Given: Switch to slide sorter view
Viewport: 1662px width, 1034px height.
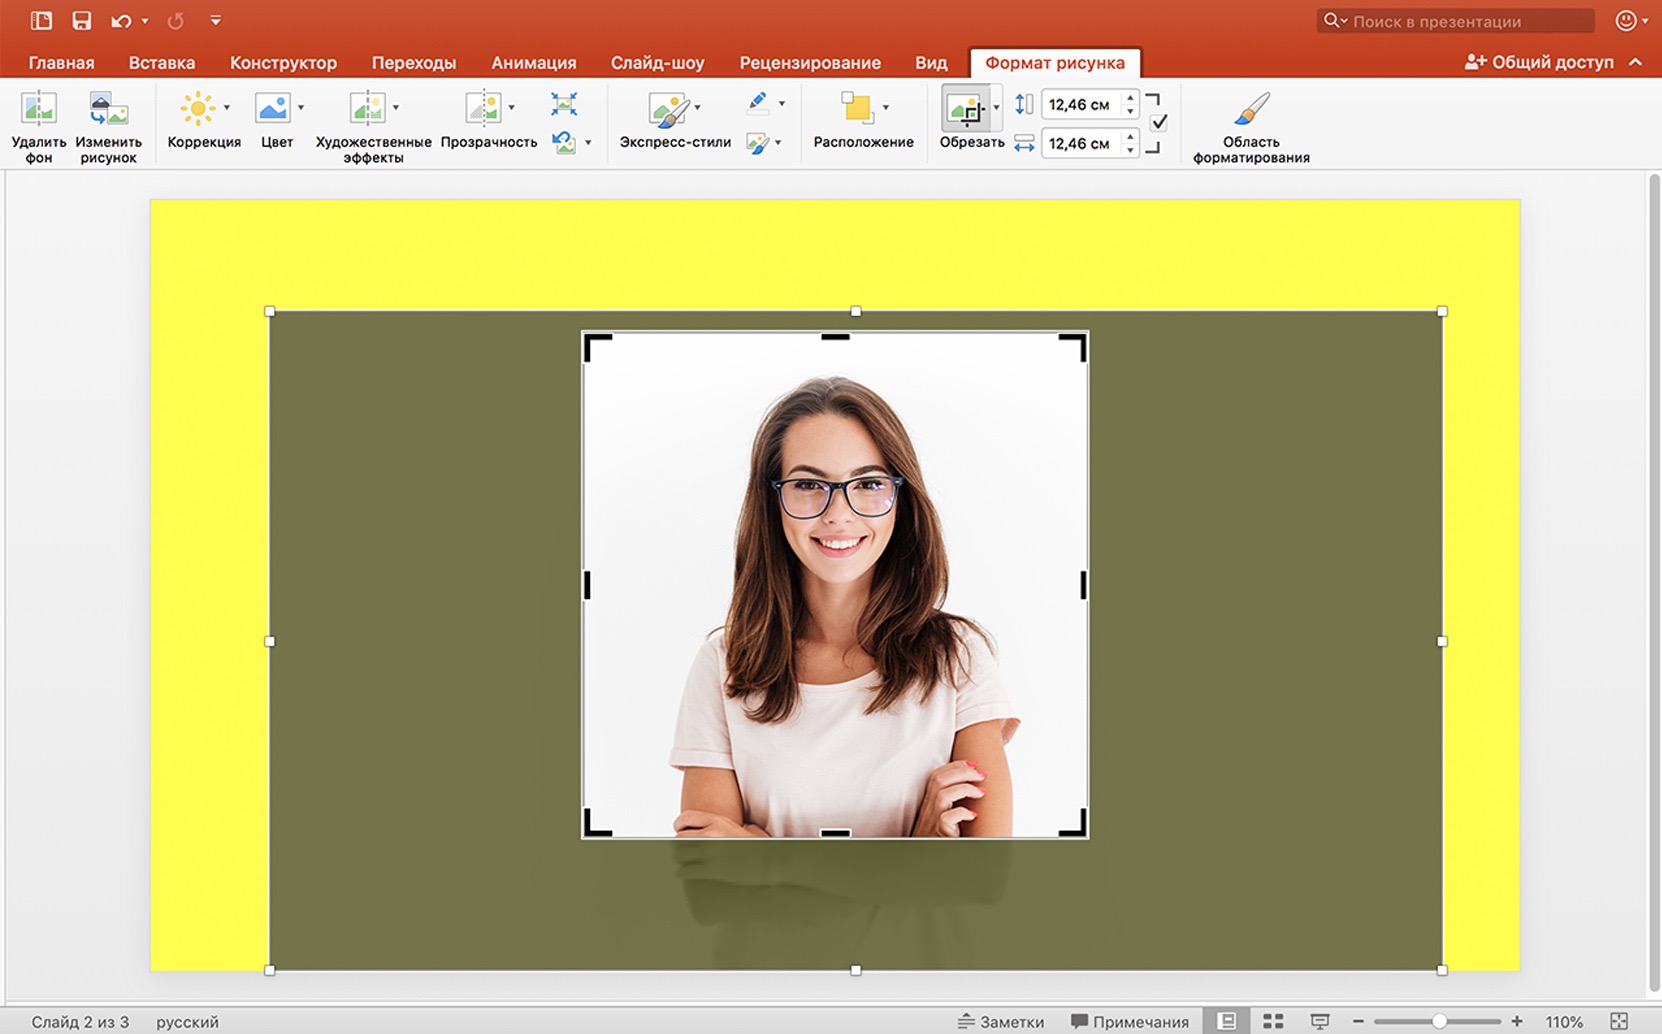Looking at the screenshot, I should coord(1273,1021).
